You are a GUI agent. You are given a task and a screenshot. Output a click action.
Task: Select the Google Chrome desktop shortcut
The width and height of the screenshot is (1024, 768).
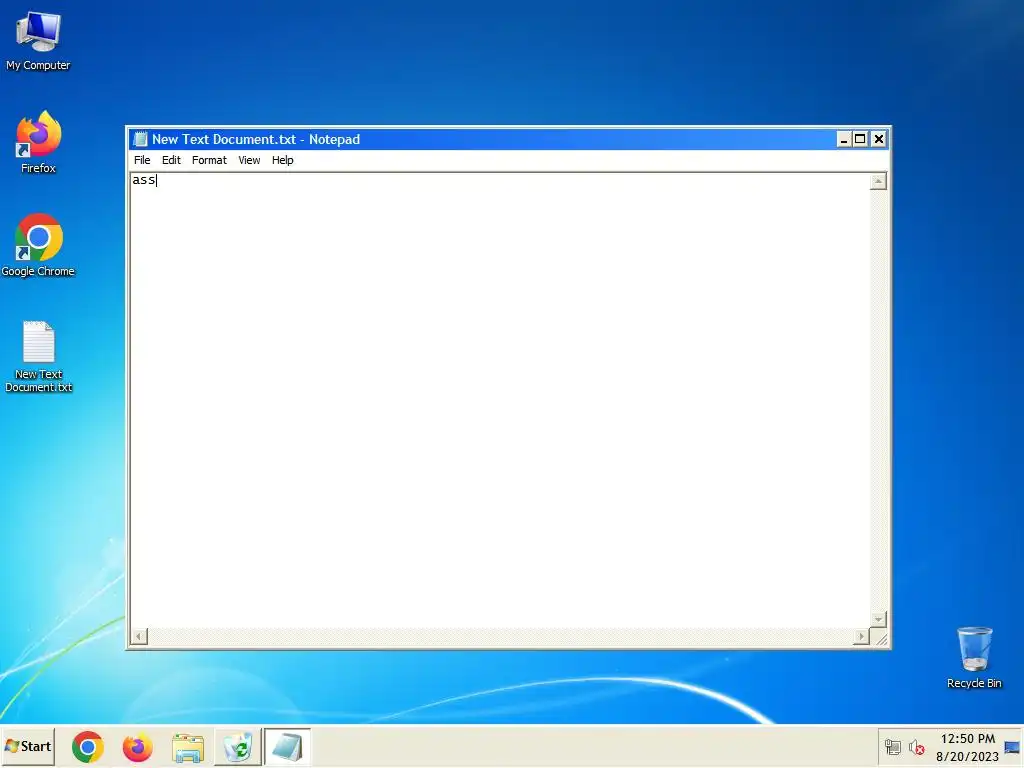[38, 245]
